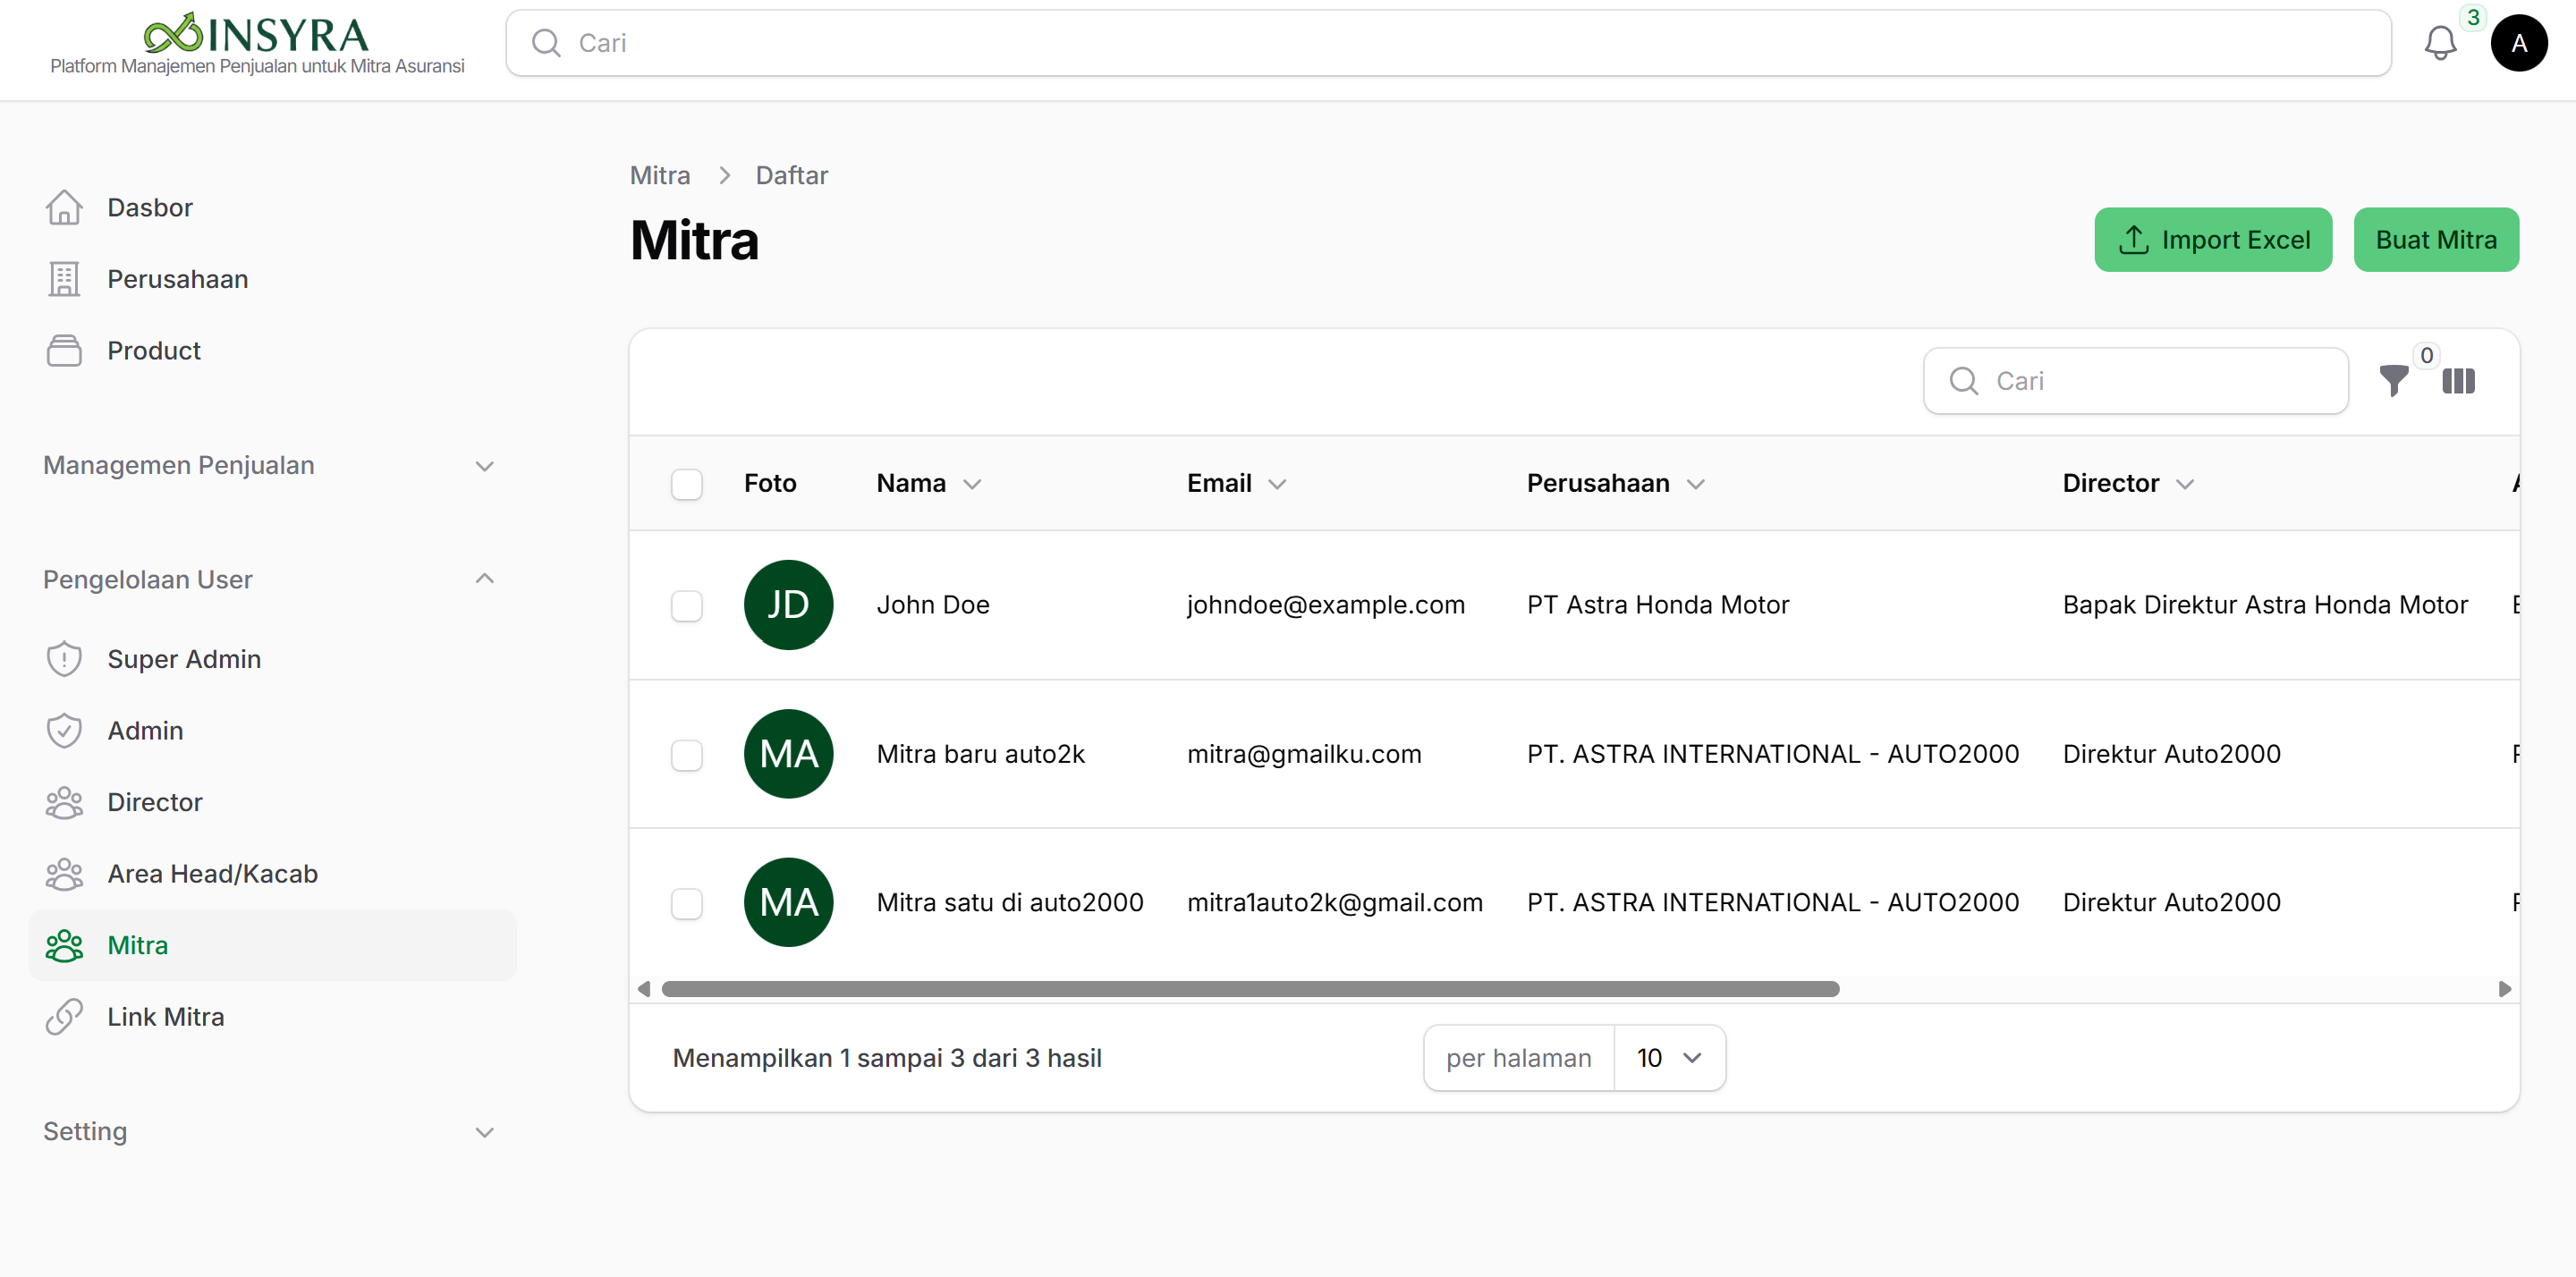Image resolution: width=2576 pixels, height=1277 pixels.
Task: Click the Admin shield-check icon
Action: click(64, 731)
